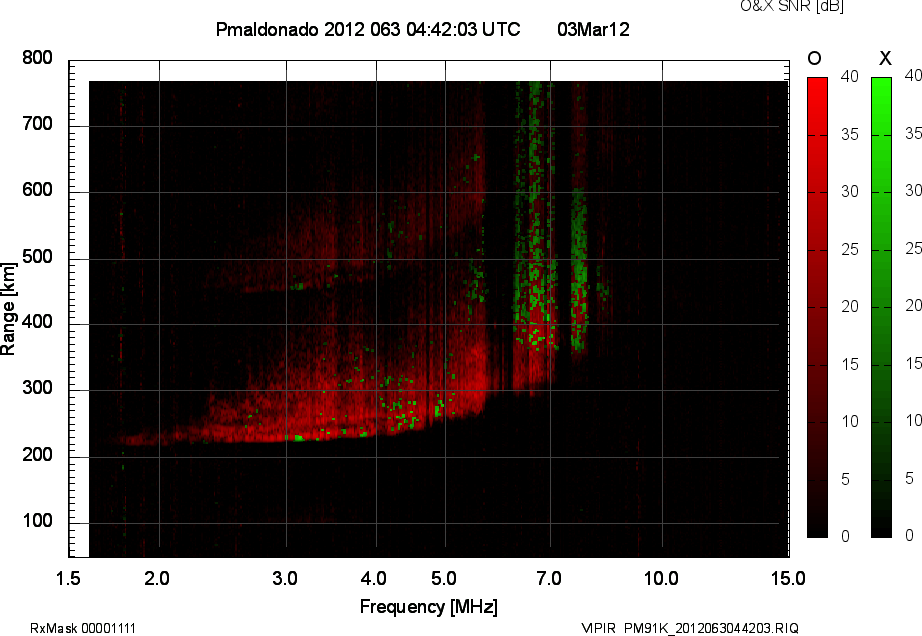This screenshot has height=636, width=922.
Task: Click the O colorbar value '10'
Action: click(849, 421)
